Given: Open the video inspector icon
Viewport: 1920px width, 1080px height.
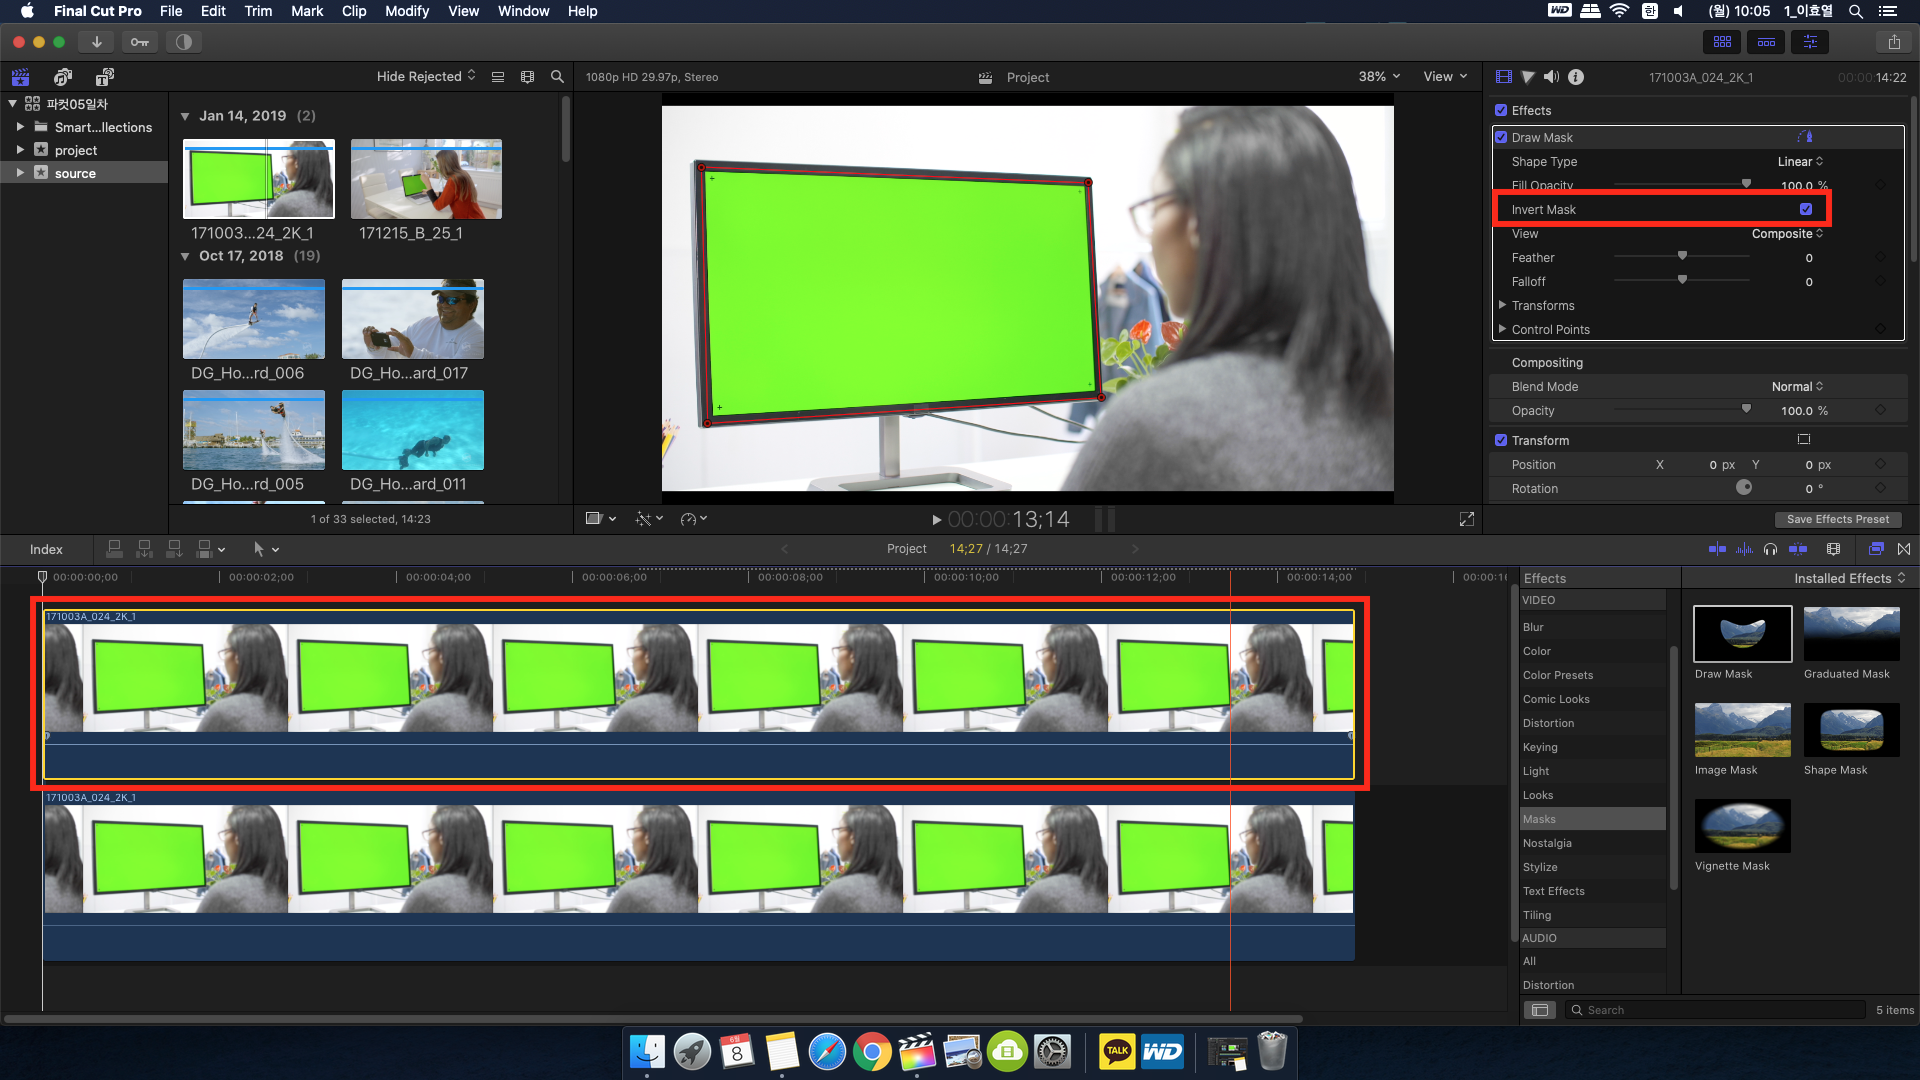Looking at the screenshot, I should [1503, 77].
